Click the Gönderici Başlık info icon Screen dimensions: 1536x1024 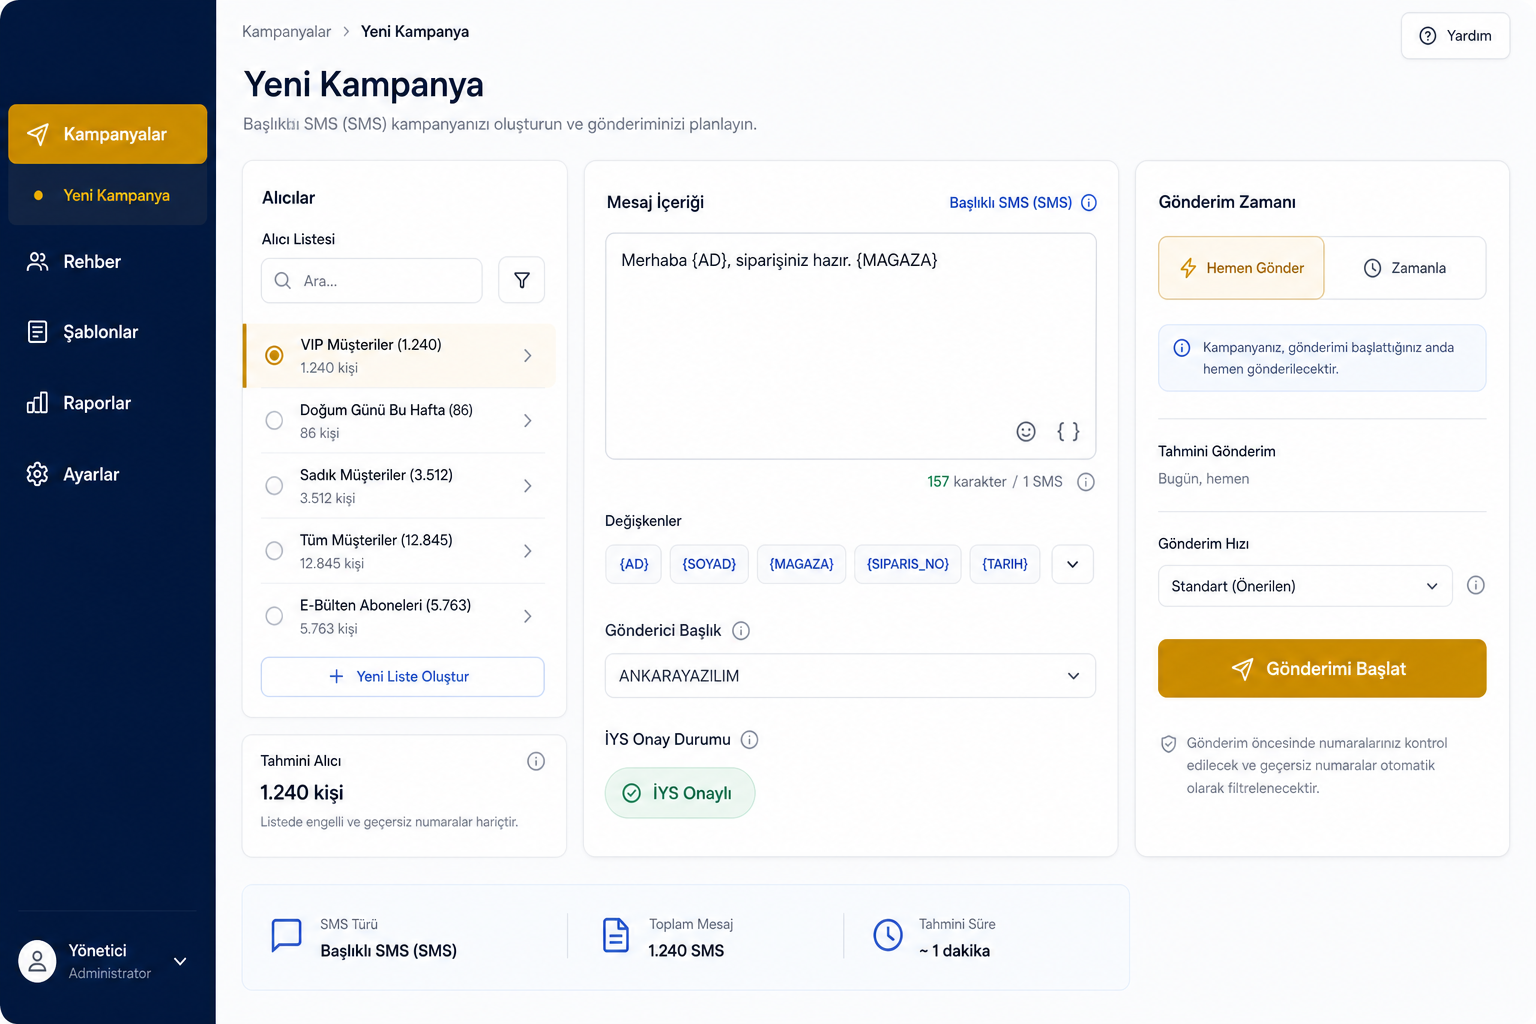741,631
